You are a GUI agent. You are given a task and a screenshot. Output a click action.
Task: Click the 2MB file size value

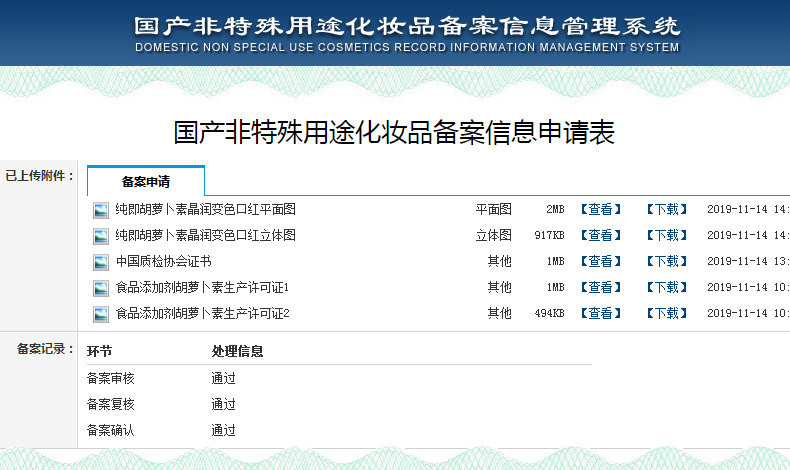coord(555,209)
